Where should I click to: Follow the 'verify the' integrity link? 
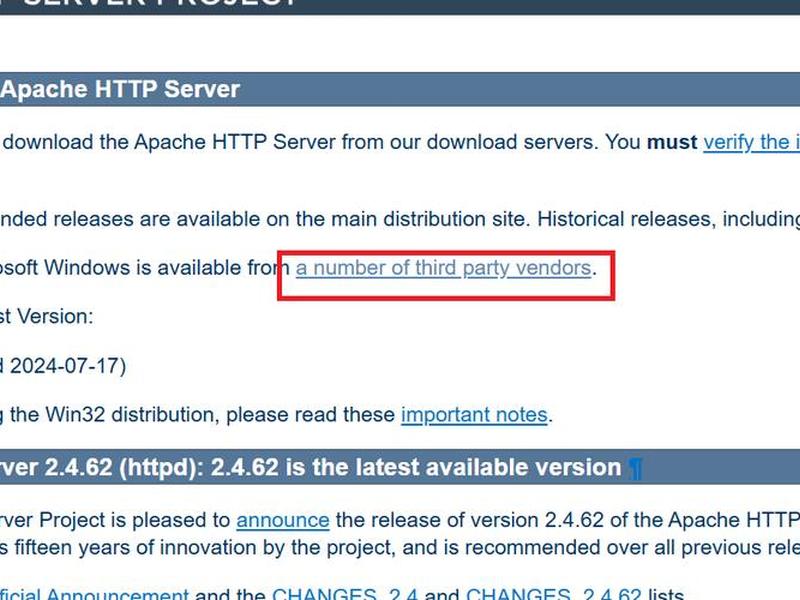pos(752,142)
